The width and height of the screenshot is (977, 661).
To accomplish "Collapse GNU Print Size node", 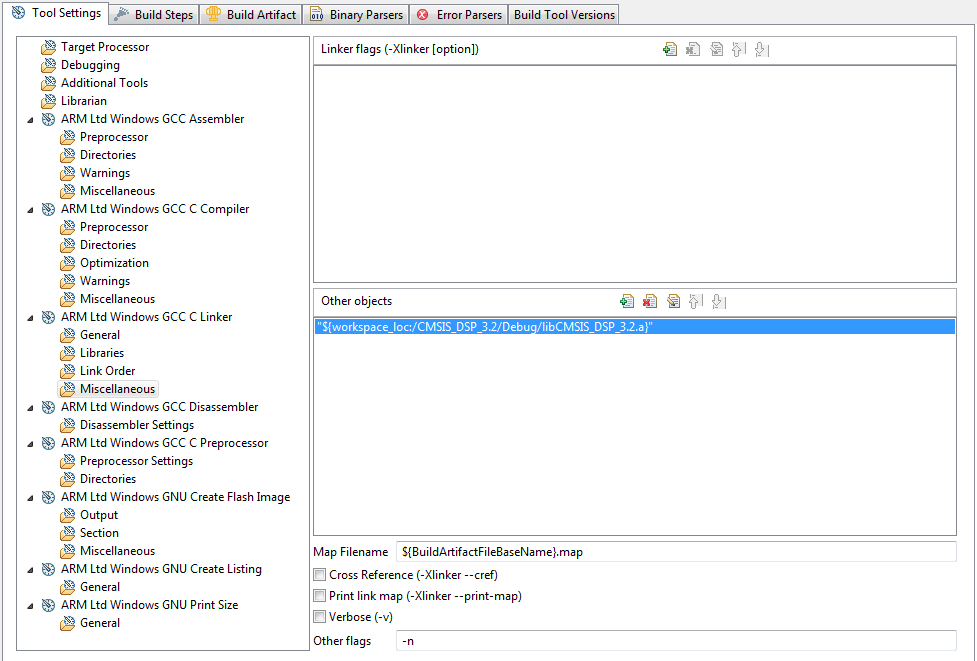I will pos(30,606).
